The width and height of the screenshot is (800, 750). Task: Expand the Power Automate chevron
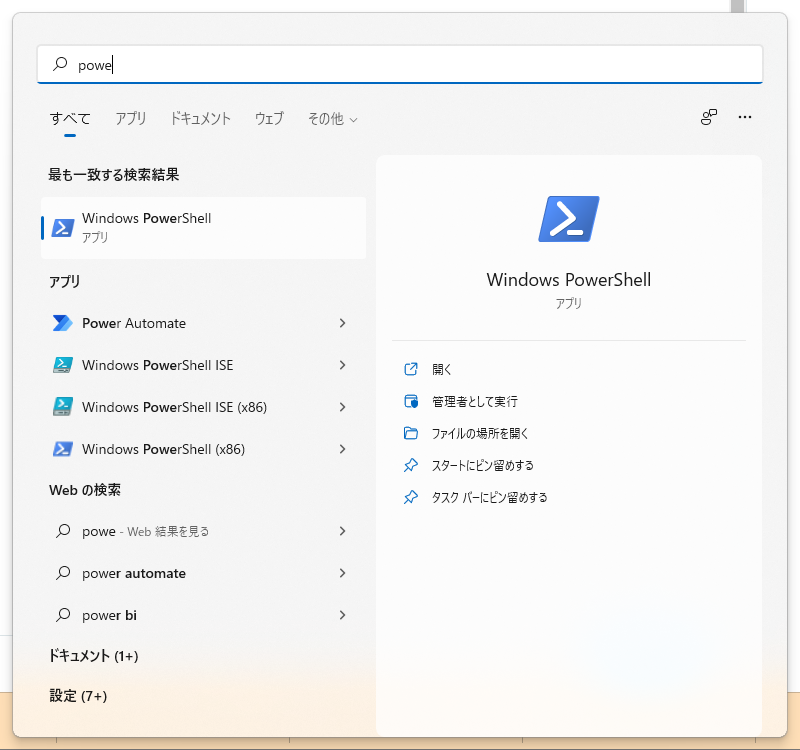tap(342, 323)
